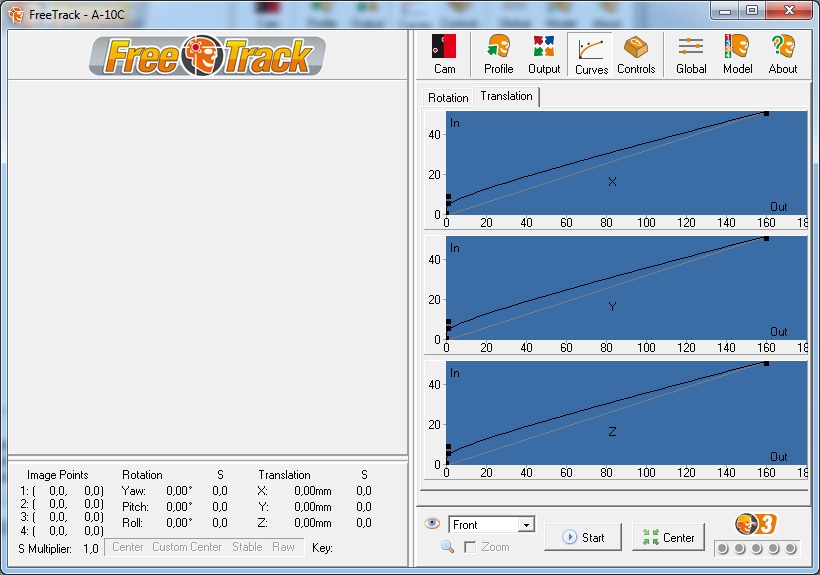Open the Profile panel

[498, 54]
